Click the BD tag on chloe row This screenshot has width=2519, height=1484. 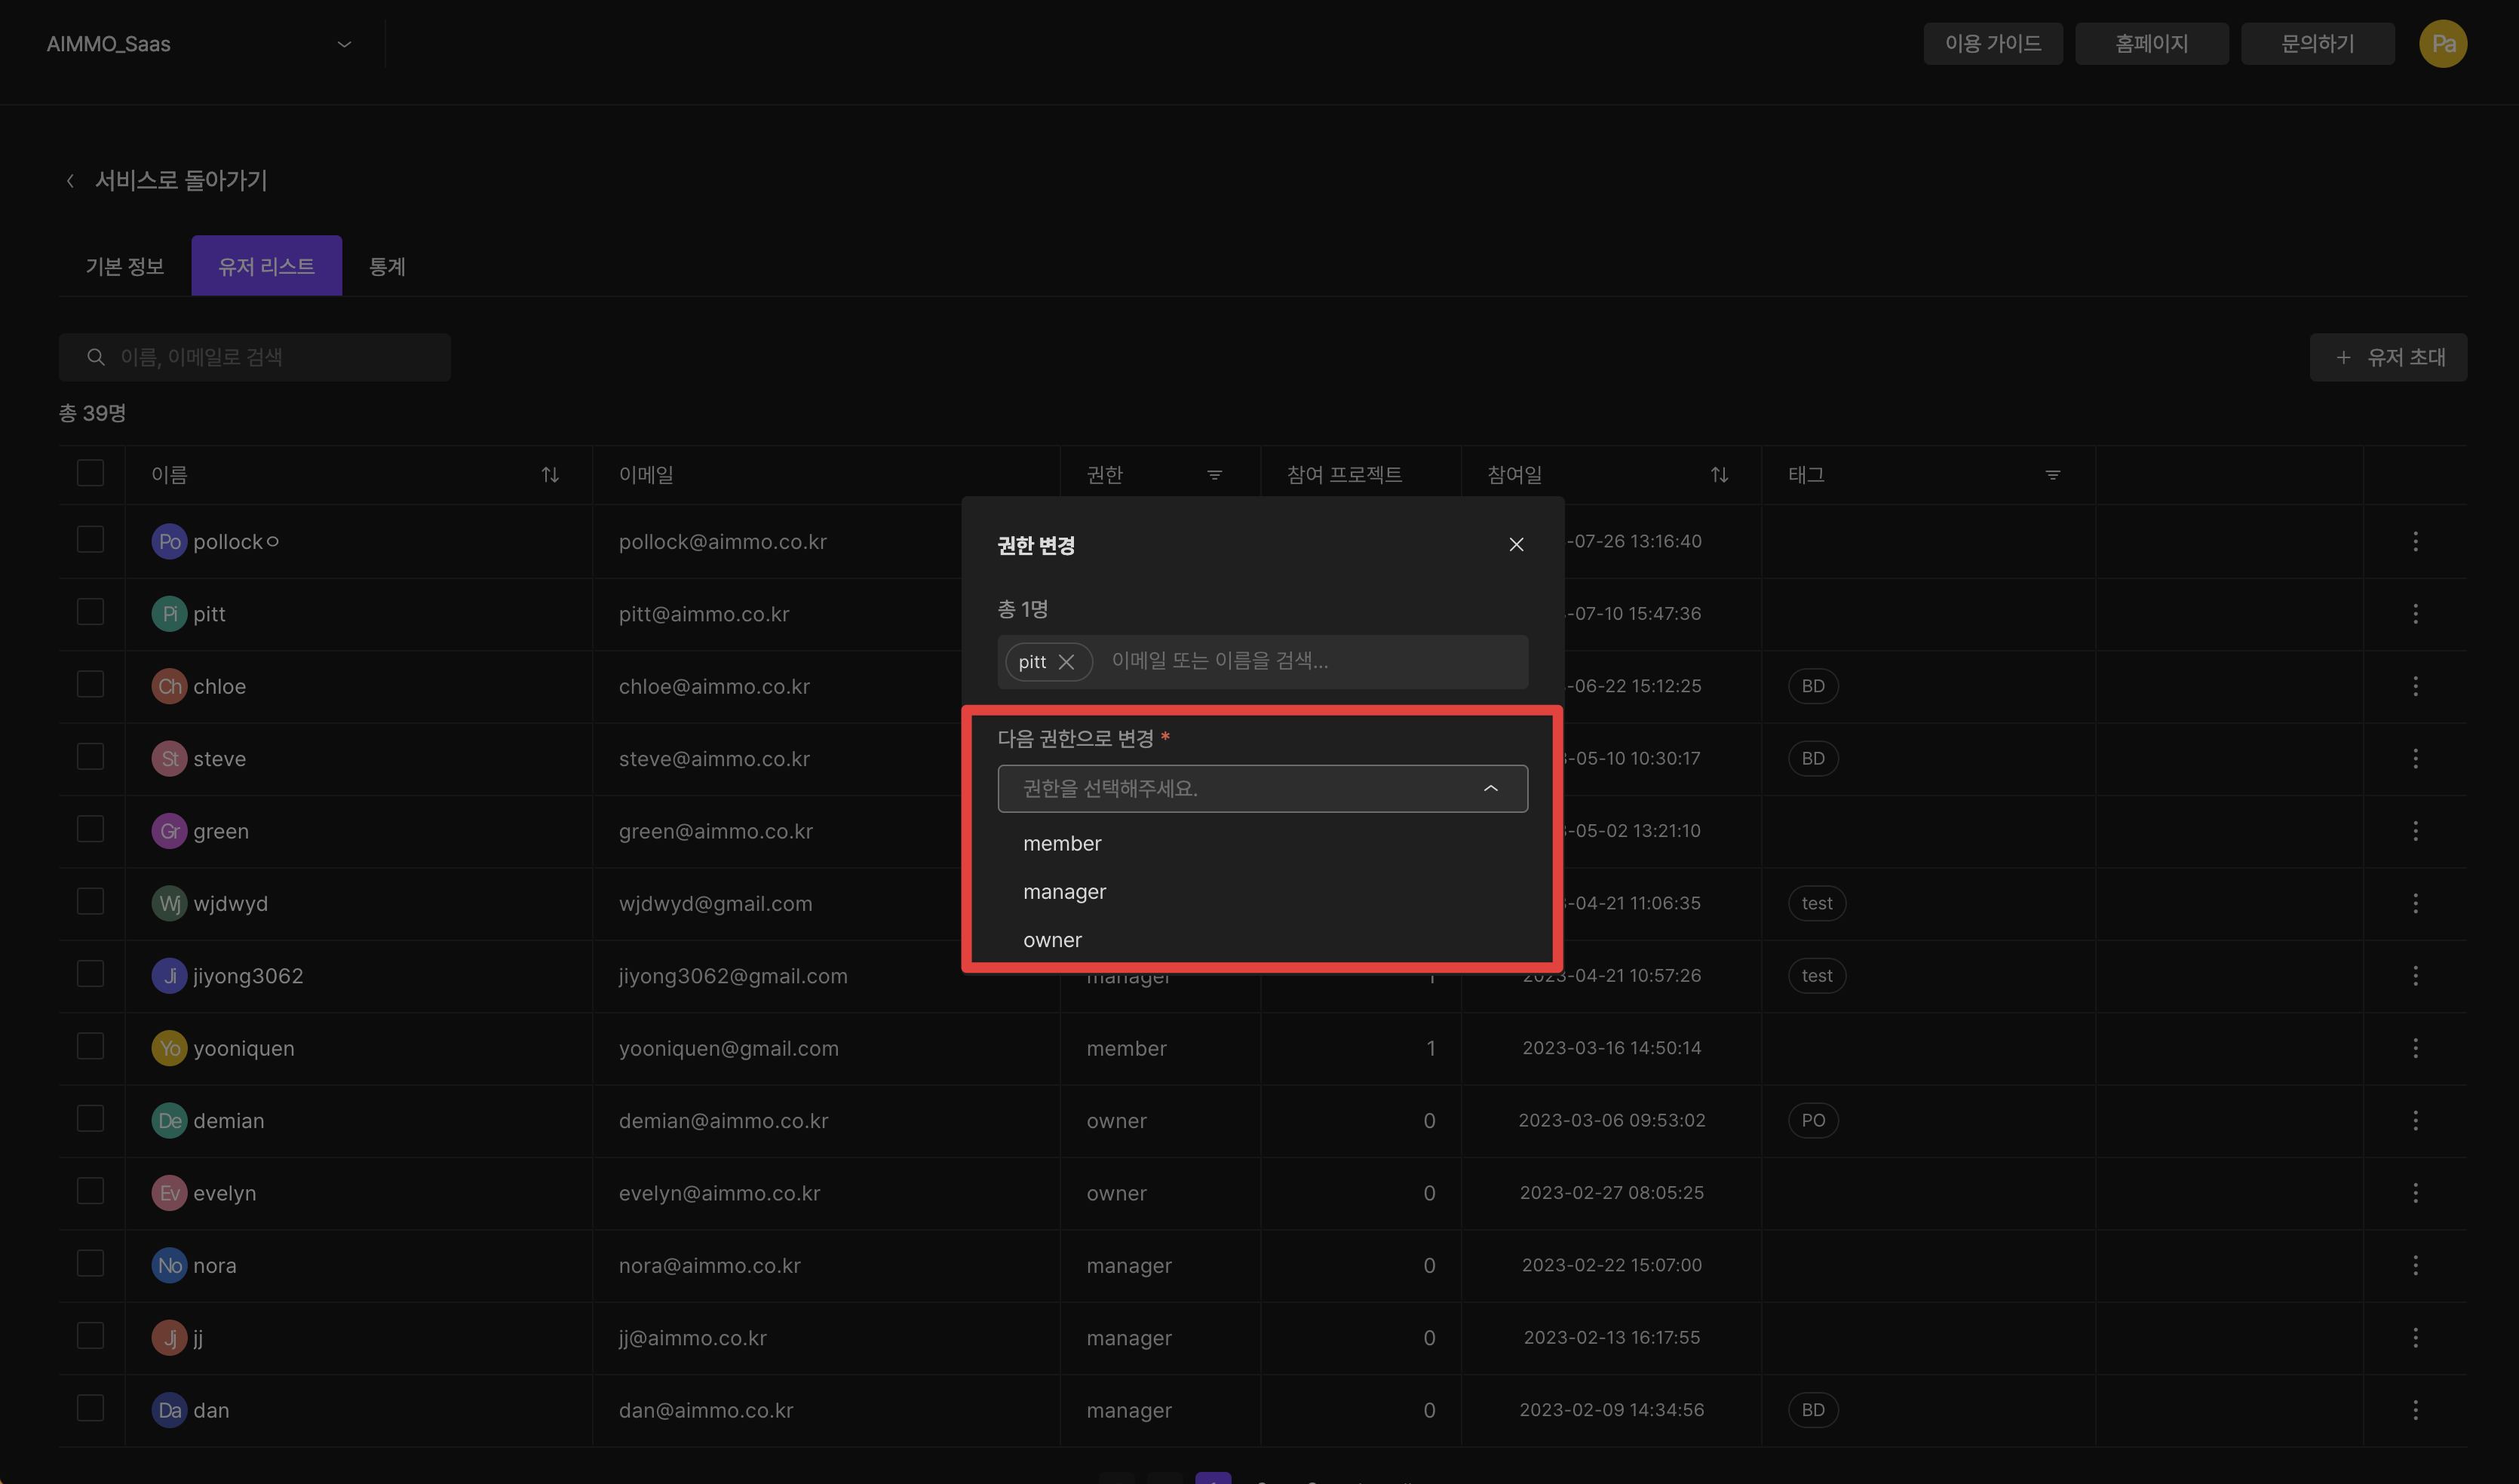[x=1813, y=686]
